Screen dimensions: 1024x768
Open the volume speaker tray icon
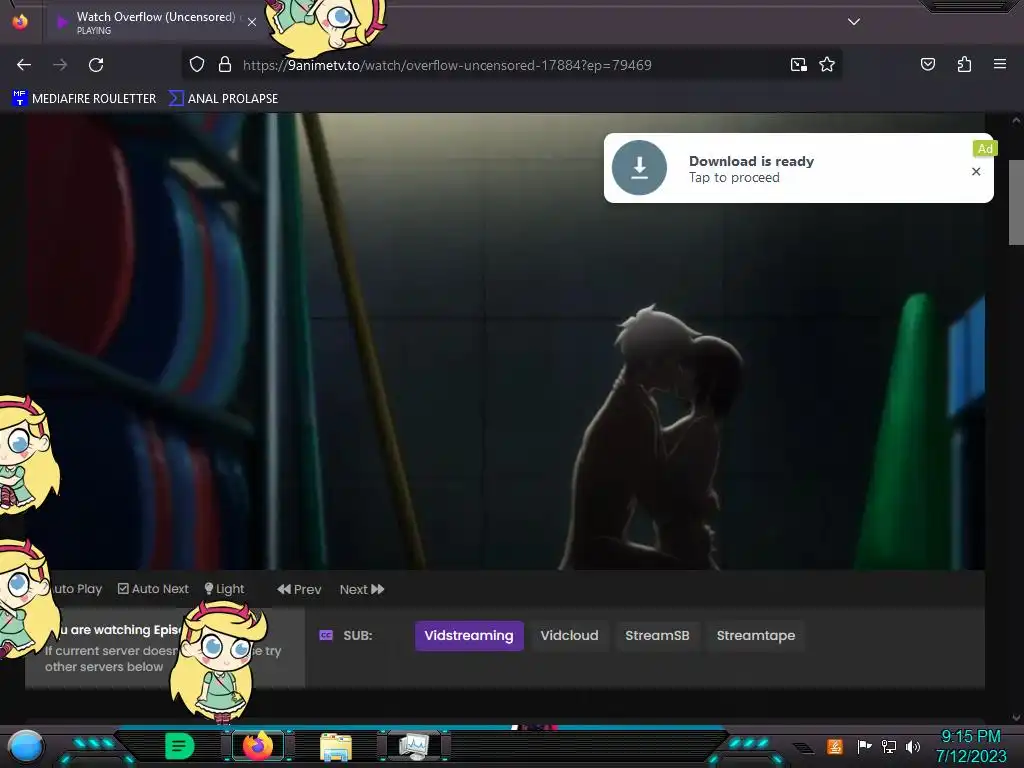(913, 746)
